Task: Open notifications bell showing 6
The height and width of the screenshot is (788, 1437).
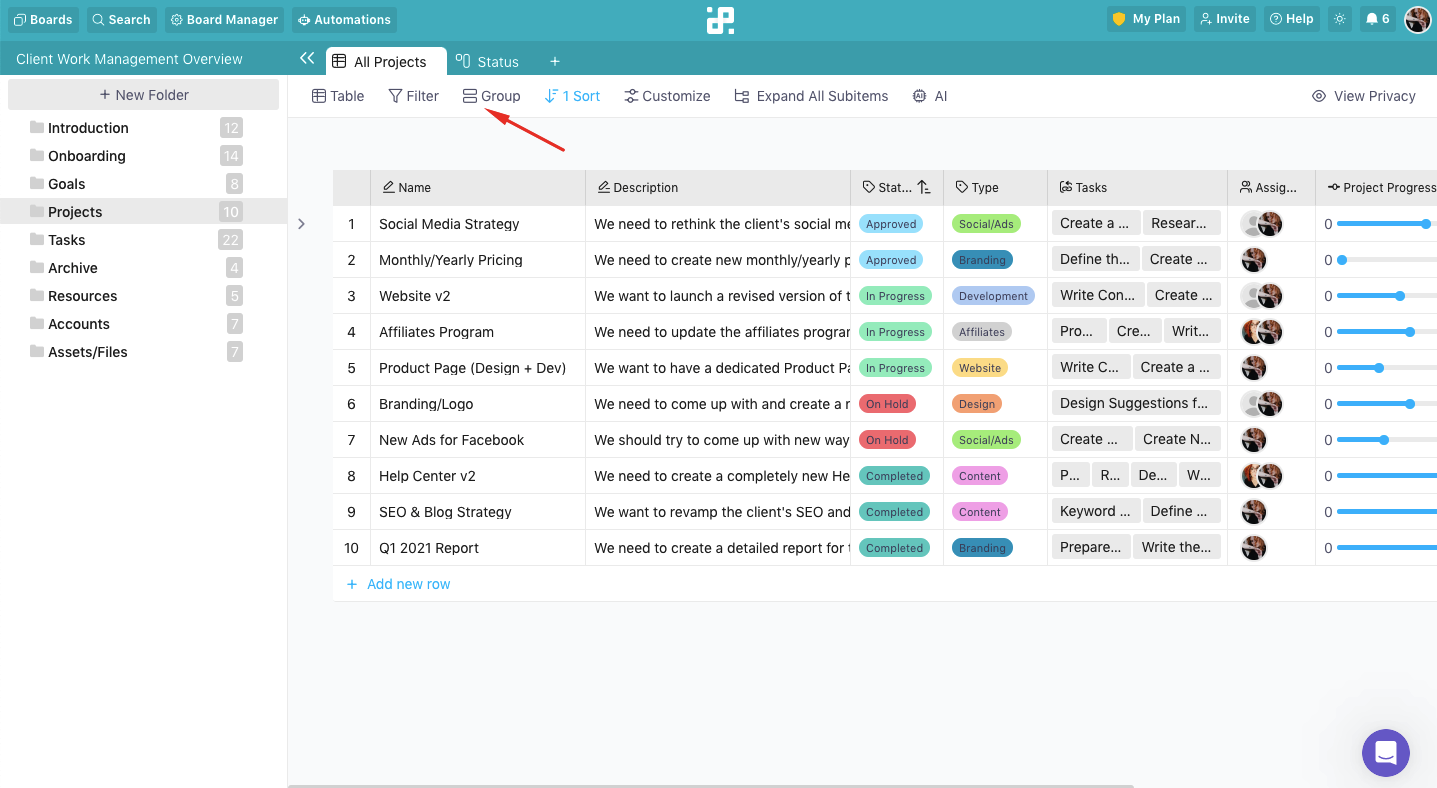Action: 1377,19
